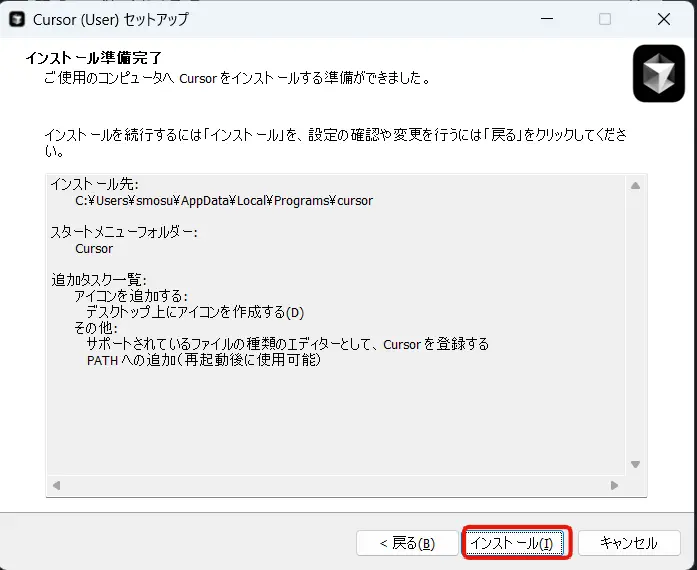Close the Cursor setup window
The image size is (697, 570).
[664, 19]
